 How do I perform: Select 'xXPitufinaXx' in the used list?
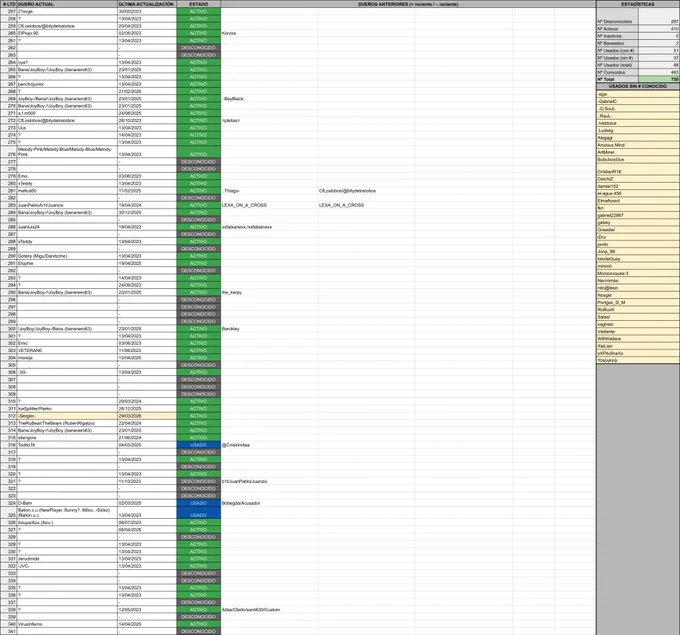pyautogui.click(x=638, y=354)
